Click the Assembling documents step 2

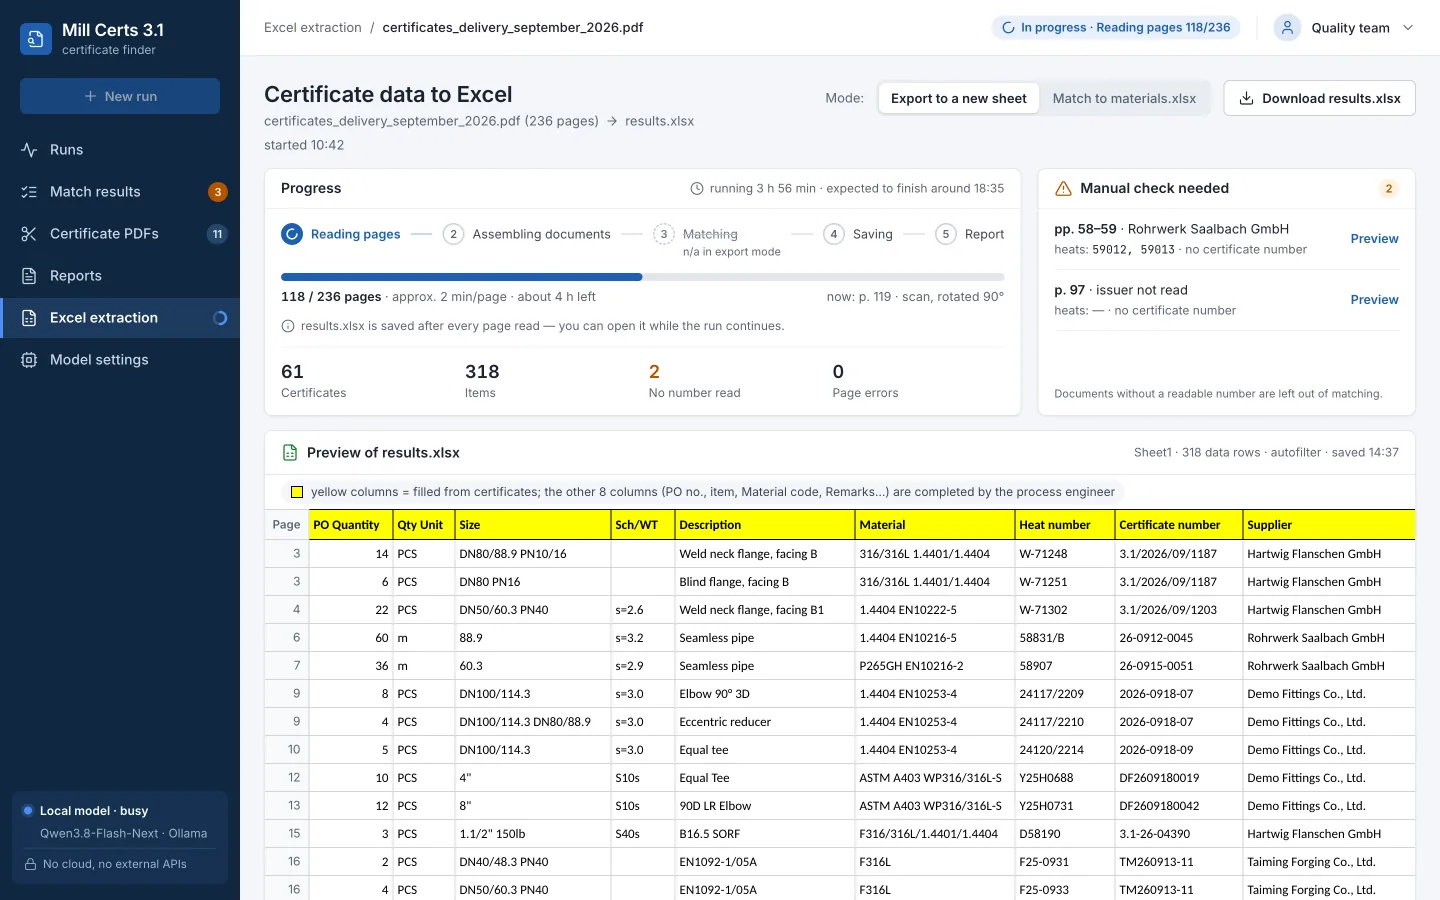[527, 234]
